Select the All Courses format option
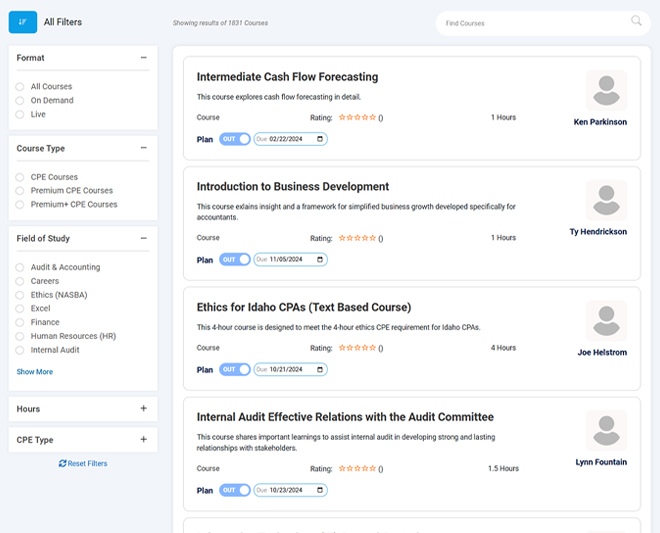The width and height of the screenshot is (660, 533). pyautogui.click(x=20, y=87)
